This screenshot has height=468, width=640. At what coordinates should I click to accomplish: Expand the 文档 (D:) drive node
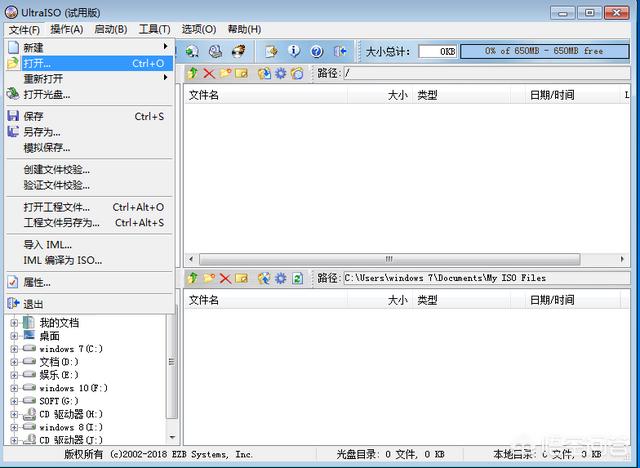pos(14,362)
